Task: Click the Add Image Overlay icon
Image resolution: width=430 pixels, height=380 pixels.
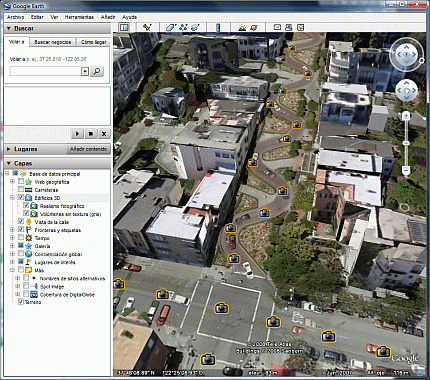Action: pyautogui.click(x=195, y=27)
